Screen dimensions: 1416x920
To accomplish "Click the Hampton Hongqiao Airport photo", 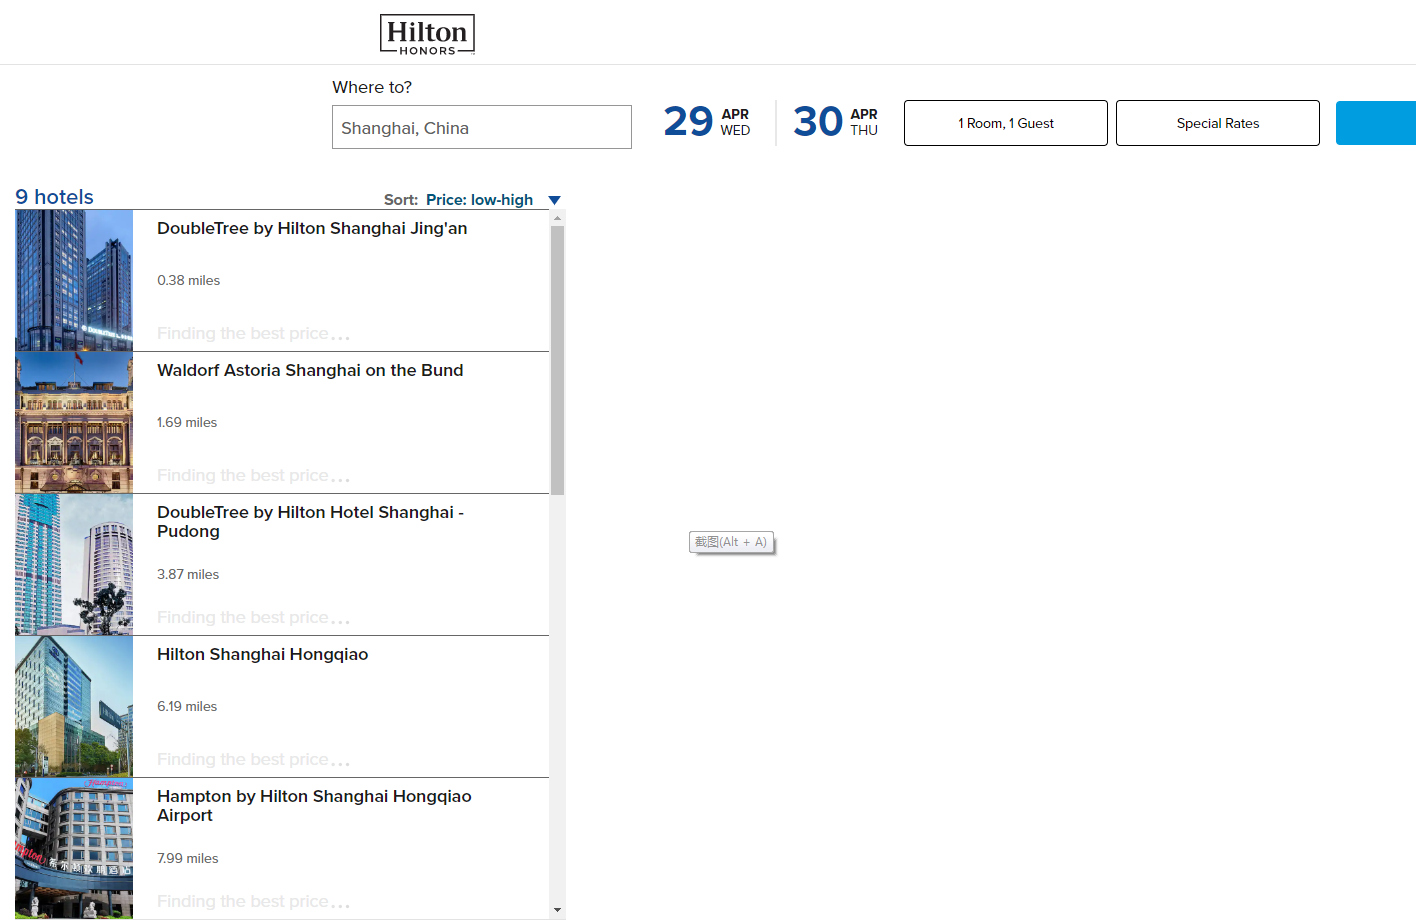I will 74,848.
